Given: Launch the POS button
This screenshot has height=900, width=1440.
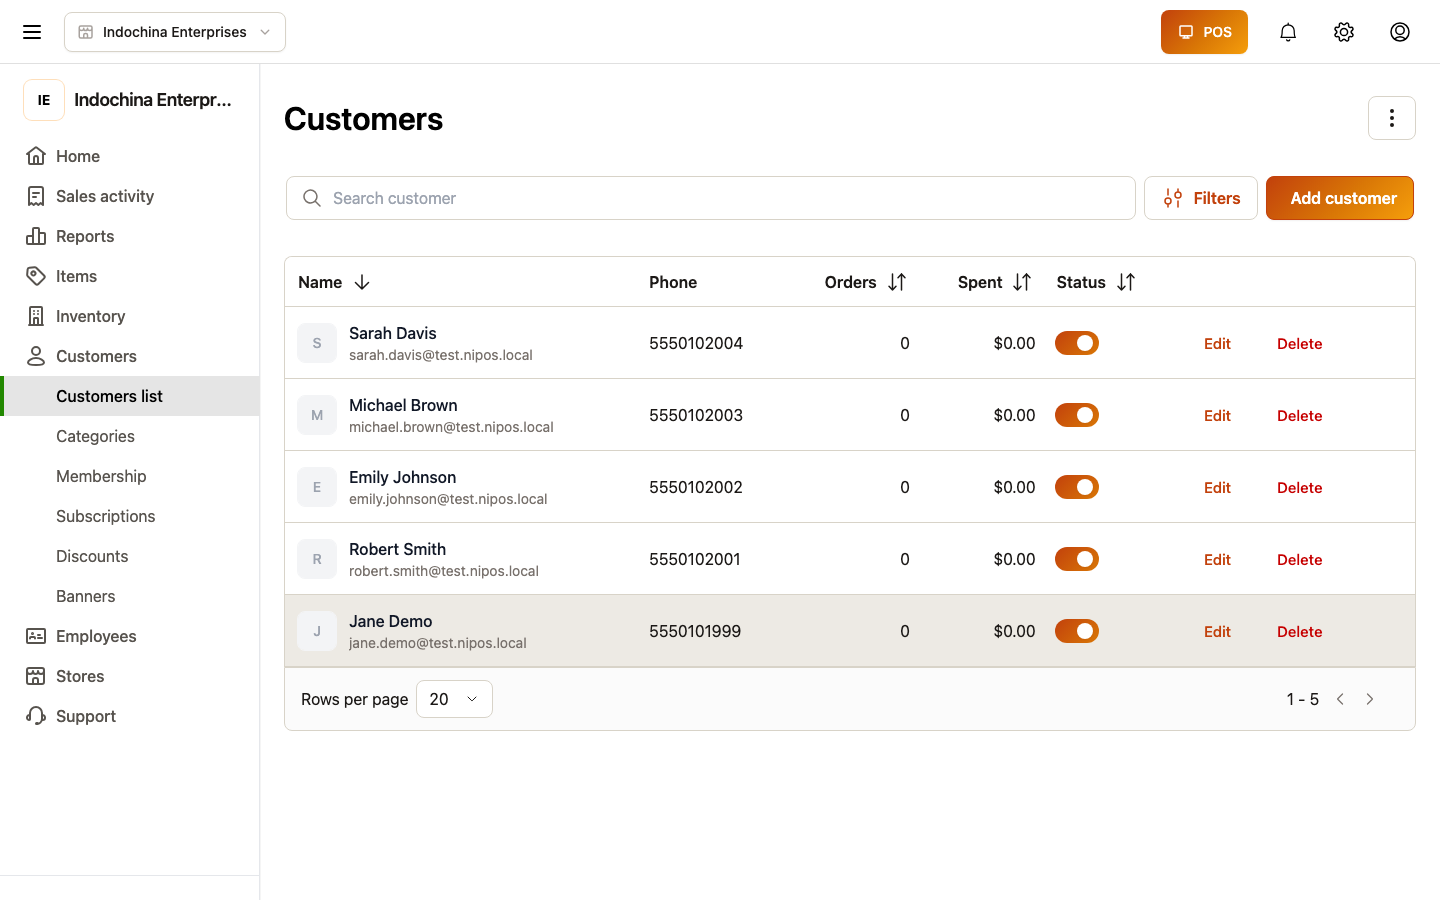Looking at the screenshot, I should click(x=1204, y=32).
